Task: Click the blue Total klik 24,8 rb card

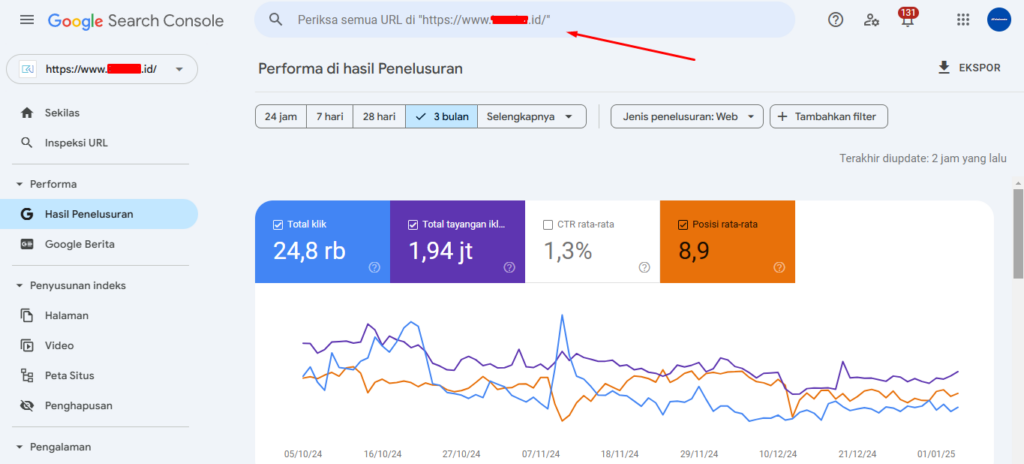Action: click(x=323, y=242)
